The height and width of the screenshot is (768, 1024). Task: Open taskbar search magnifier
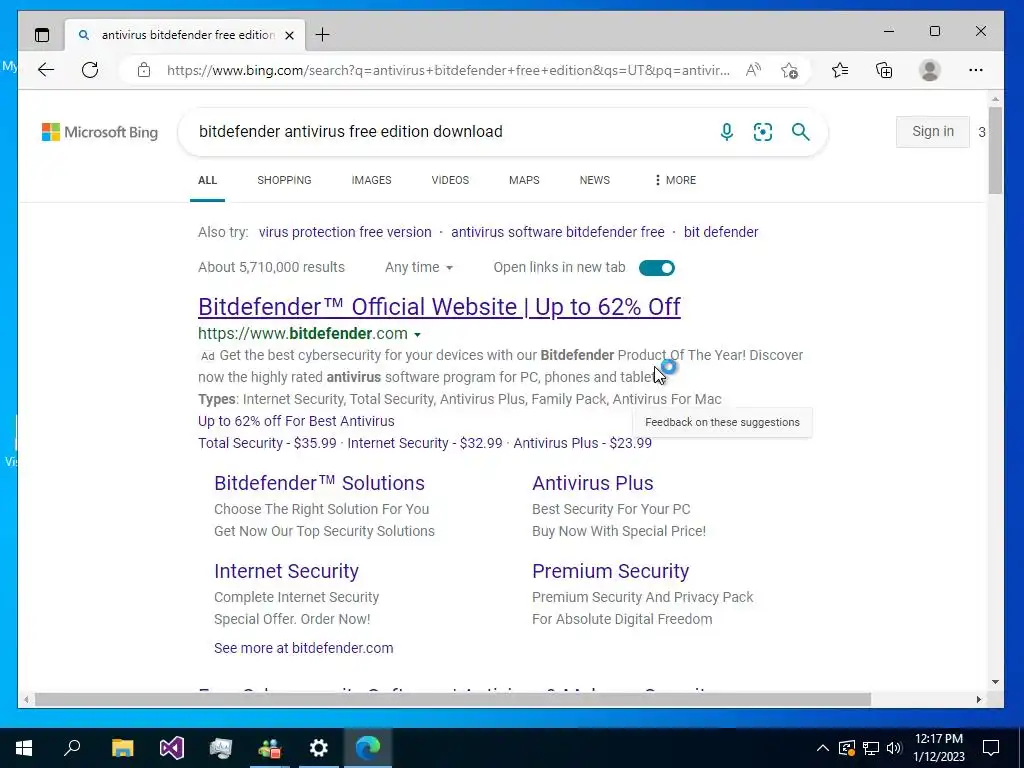pyautogui.click(x=72, y=748)
